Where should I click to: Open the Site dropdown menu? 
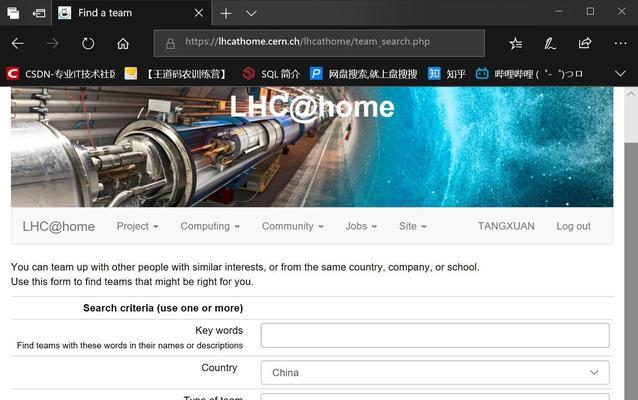pos(413,226)
